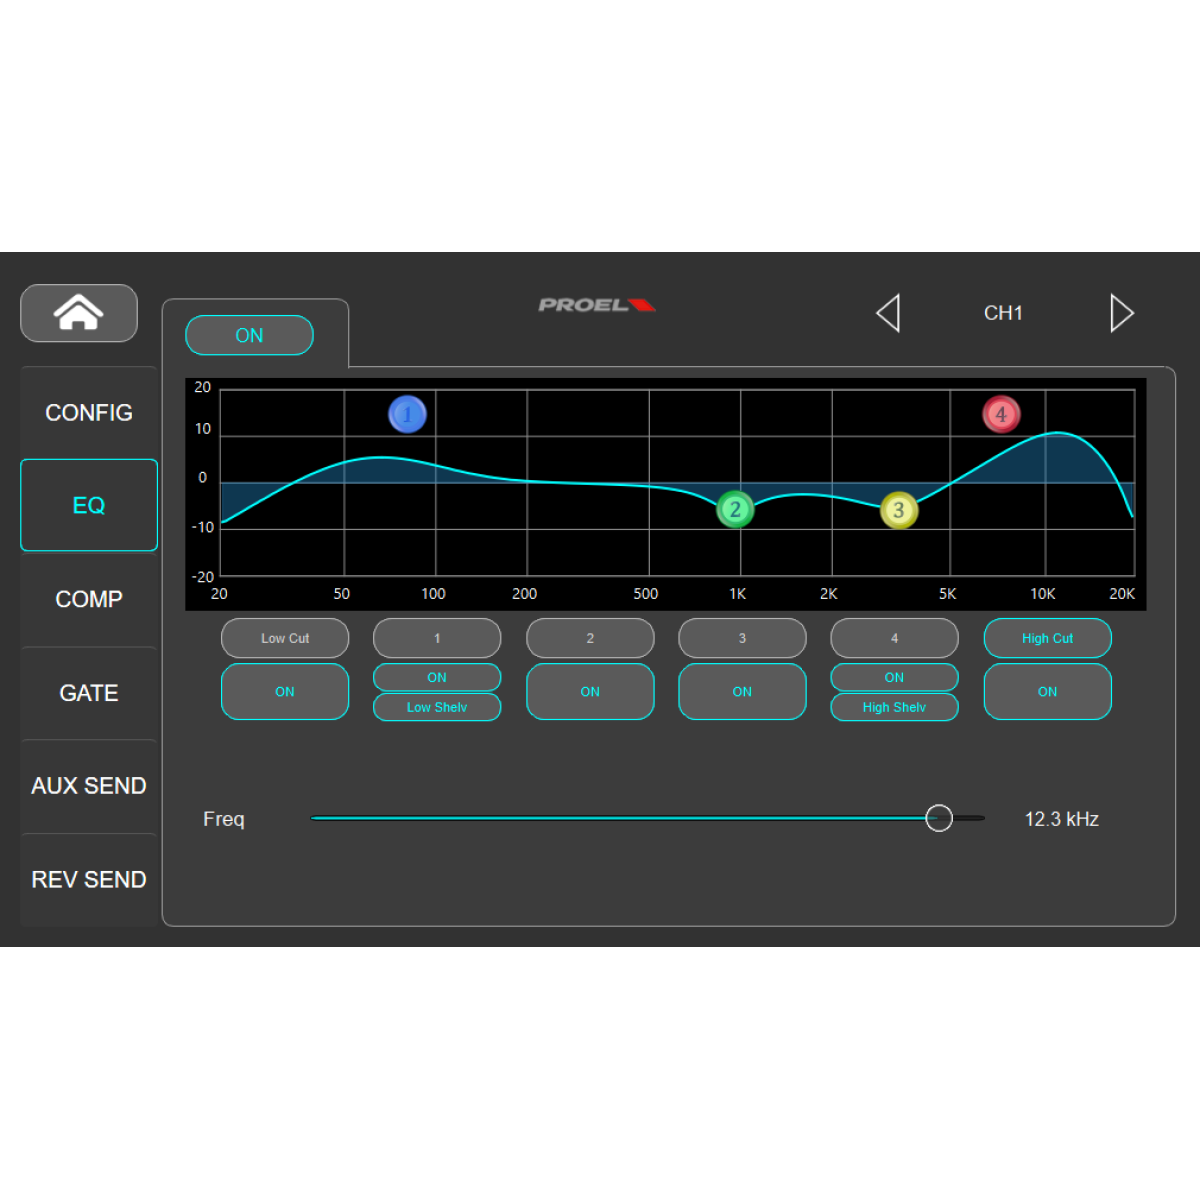This screenshot has height=1200, width=1200.
Task: Select the blue EQ band 1 node
Action: pos(408,414)
